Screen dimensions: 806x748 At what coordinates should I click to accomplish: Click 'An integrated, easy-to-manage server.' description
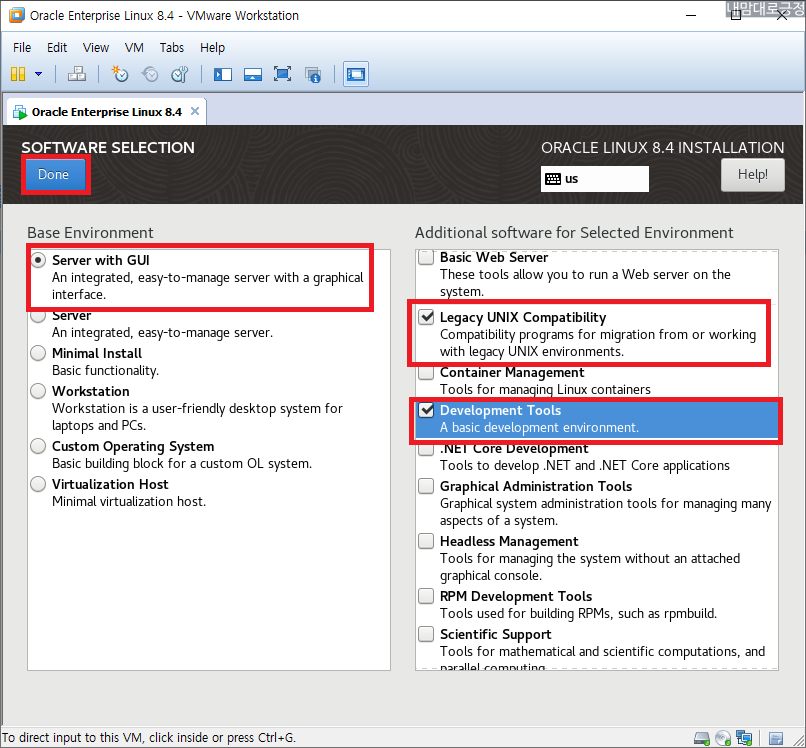162,333
